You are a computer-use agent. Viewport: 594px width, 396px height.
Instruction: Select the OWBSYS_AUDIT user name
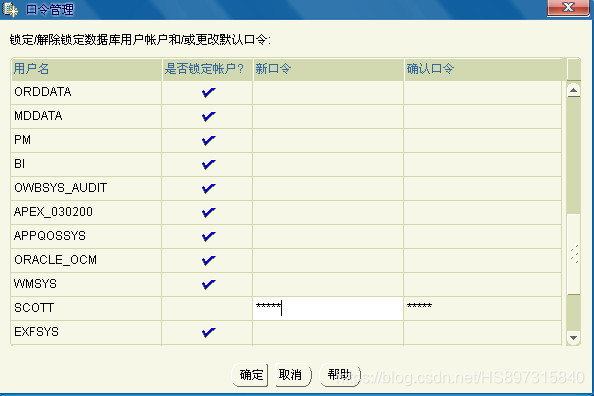pos(61,188)
